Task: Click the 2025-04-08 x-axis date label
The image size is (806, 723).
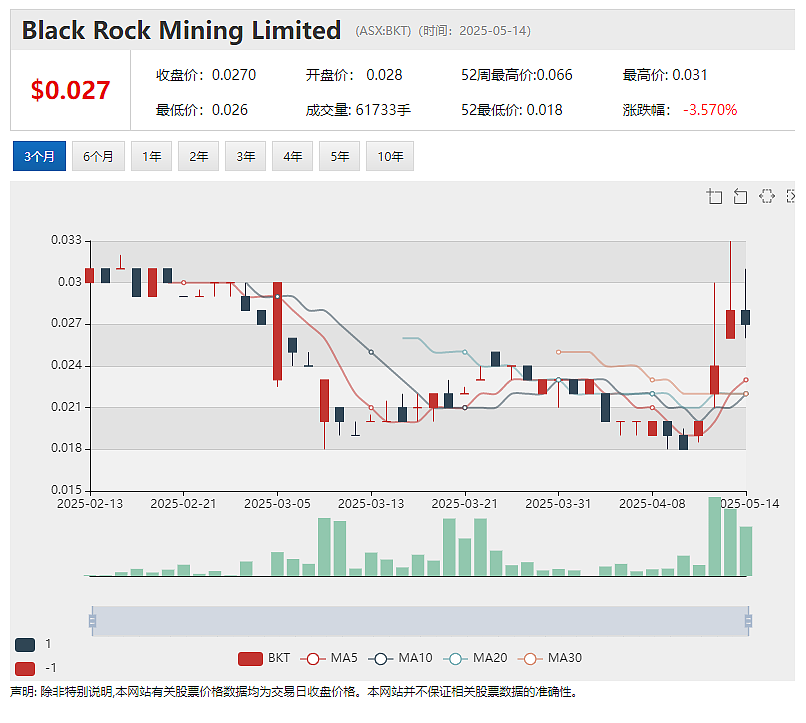Action: point(652,504)
